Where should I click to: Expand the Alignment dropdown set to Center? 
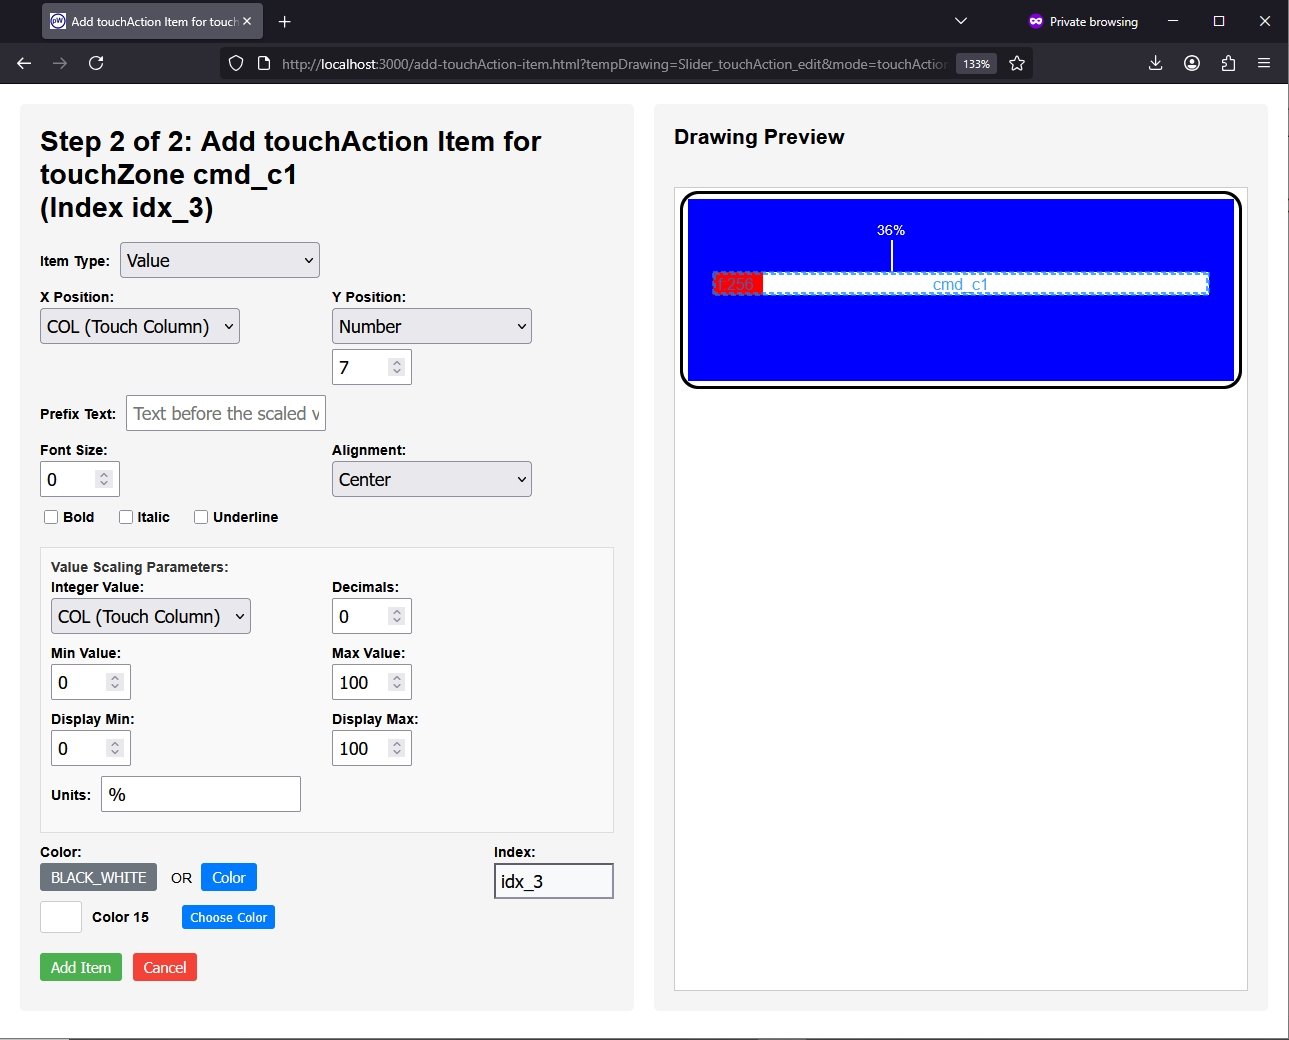(x=431, y=479)
